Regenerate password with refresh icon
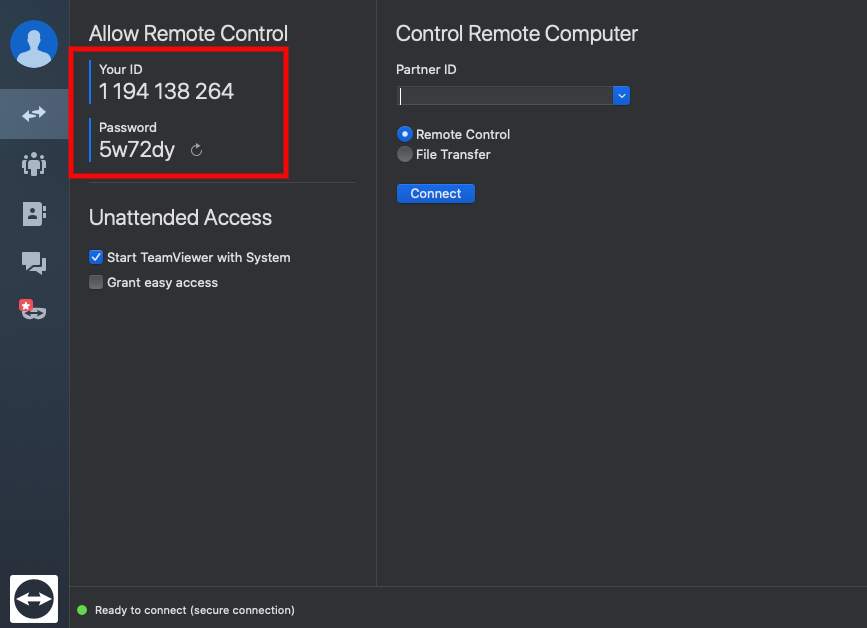Screen dimensions: 867x628 pos(196,150)
